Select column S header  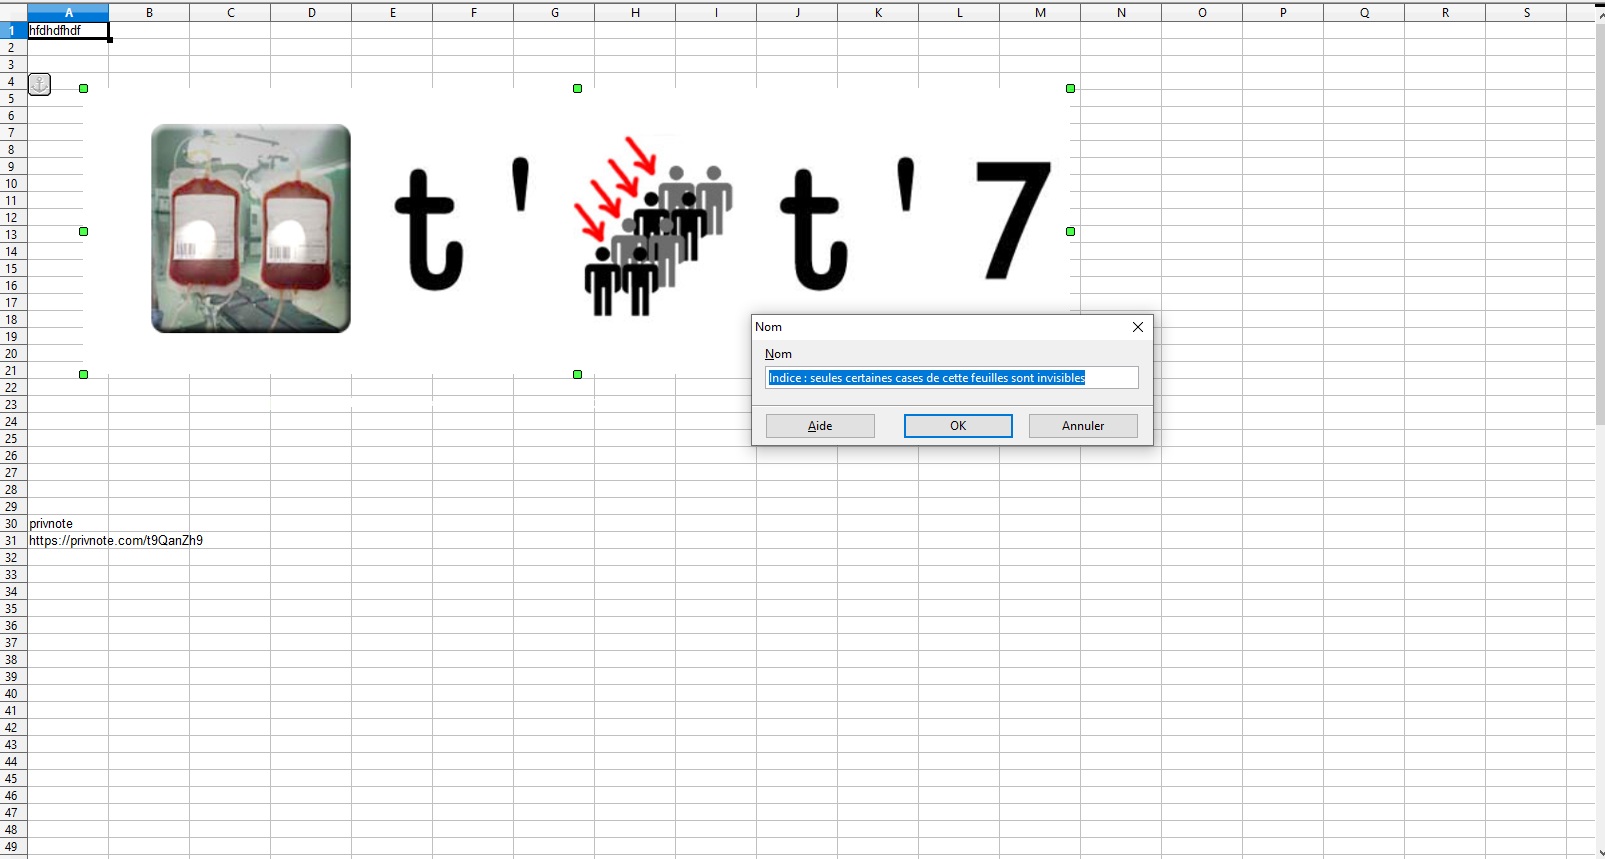point(1526,13)
